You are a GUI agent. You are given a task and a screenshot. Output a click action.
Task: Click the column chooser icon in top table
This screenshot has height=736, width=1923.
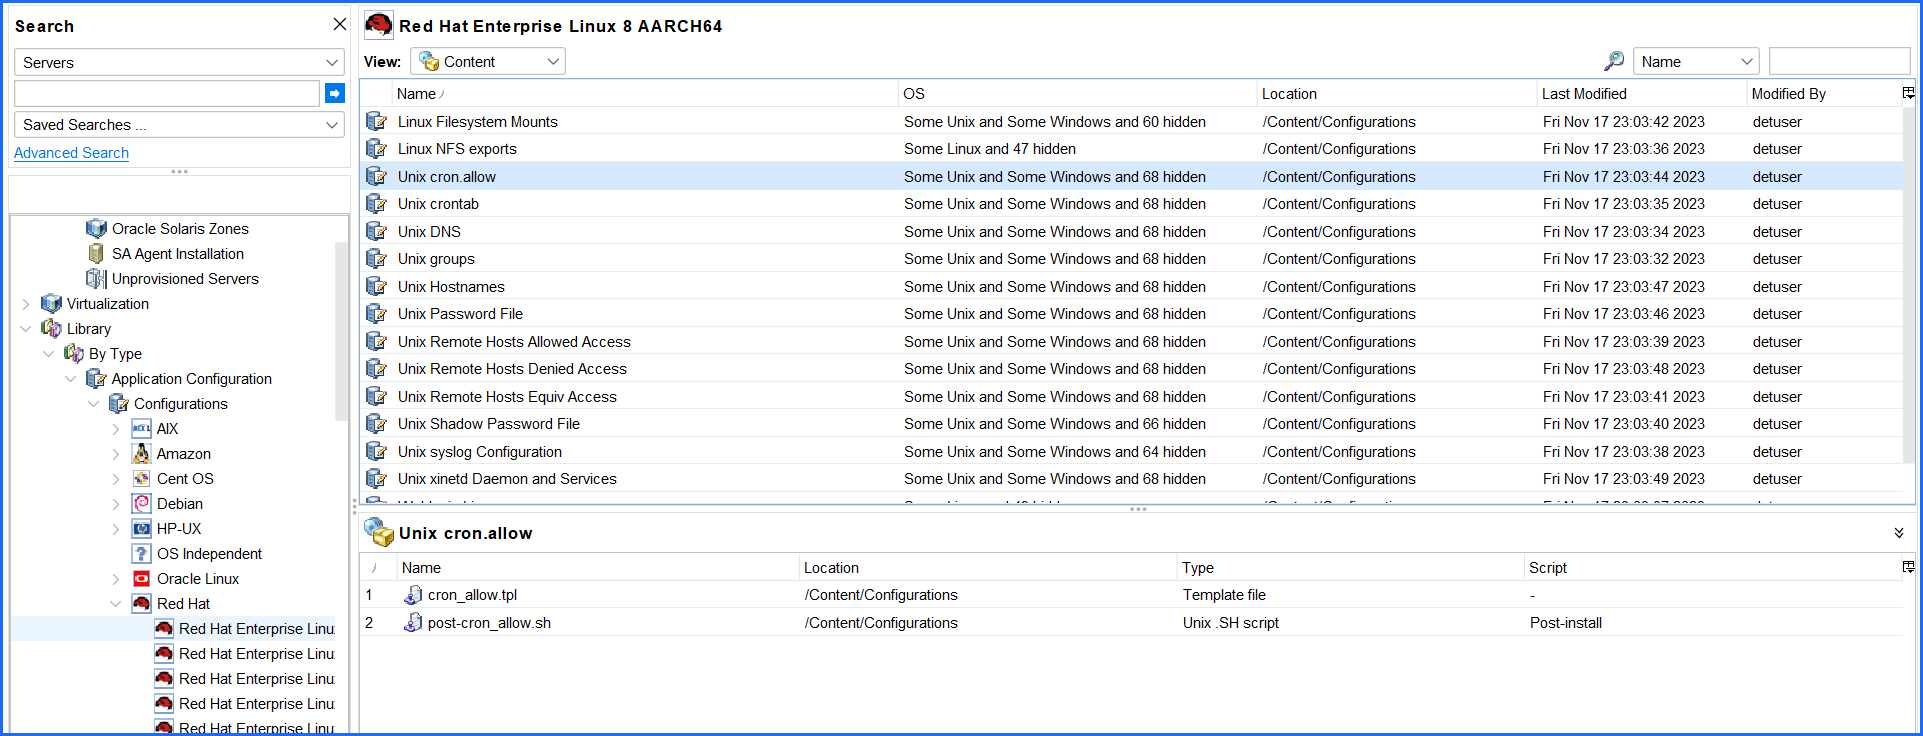click(1908, 93)
